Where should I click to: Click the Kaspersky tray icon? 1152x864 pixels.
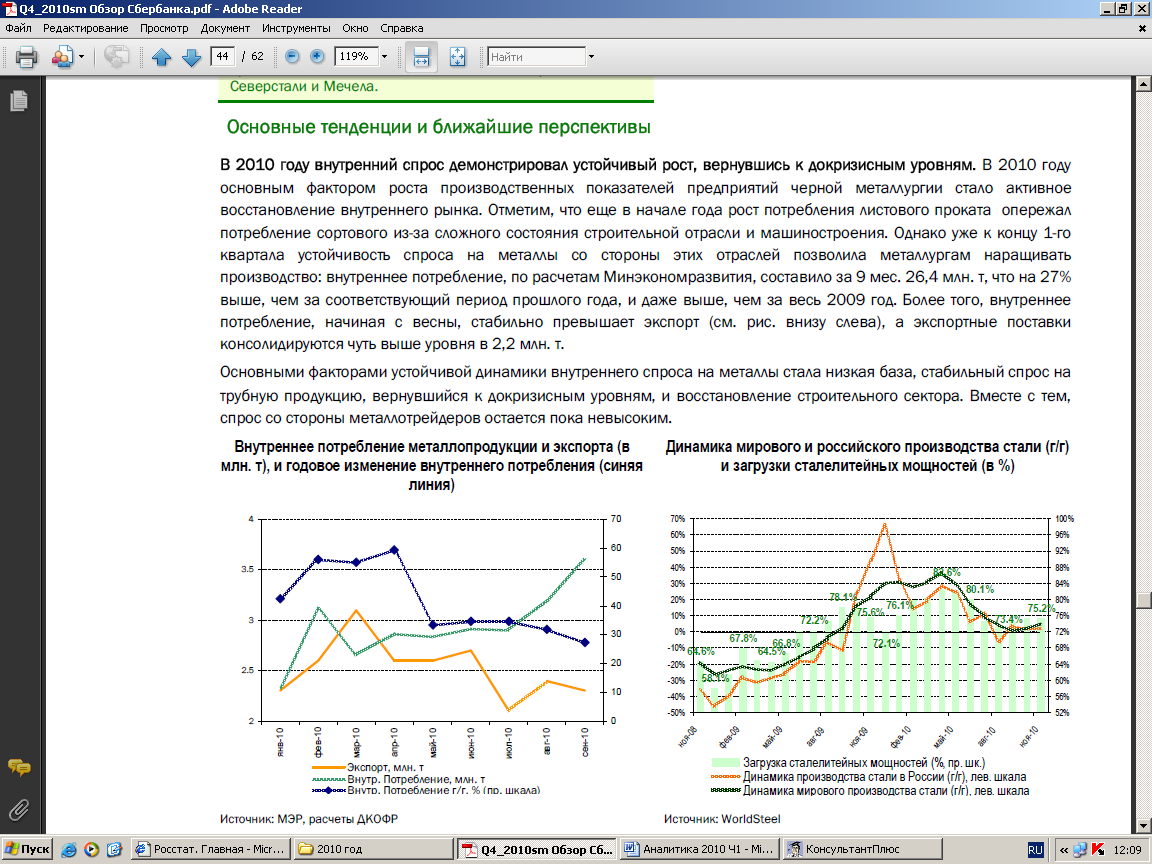(x=1098, y=850)
